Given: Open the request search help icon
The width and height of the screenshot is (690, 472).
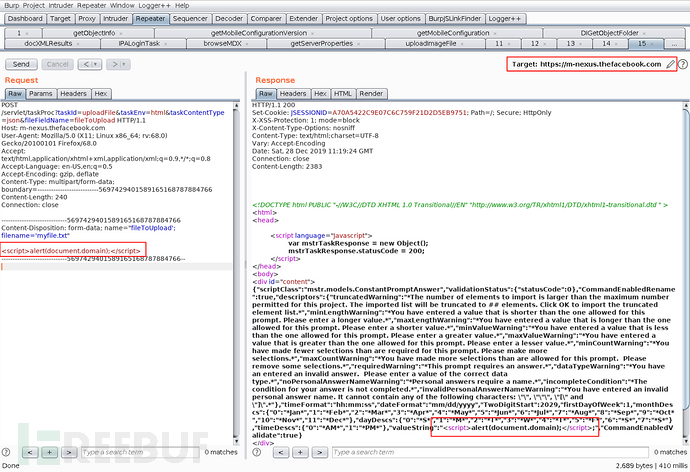Looking at the screenshot, I should click(x=6, y=452).
